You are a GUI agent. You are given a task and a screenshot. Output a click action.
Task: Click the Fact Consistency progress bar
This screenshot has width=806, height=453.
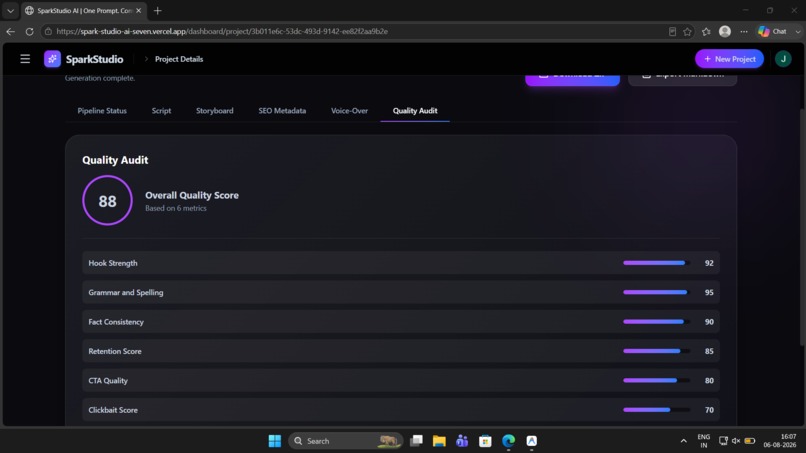pos(656,321)
